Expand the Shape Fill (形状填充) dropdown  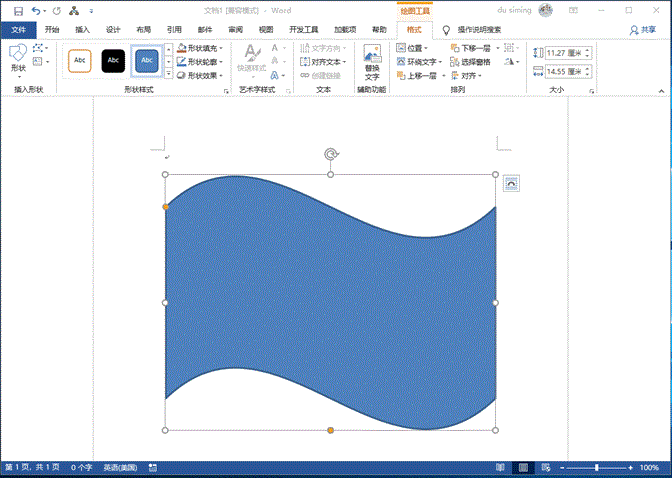point(222,48)
